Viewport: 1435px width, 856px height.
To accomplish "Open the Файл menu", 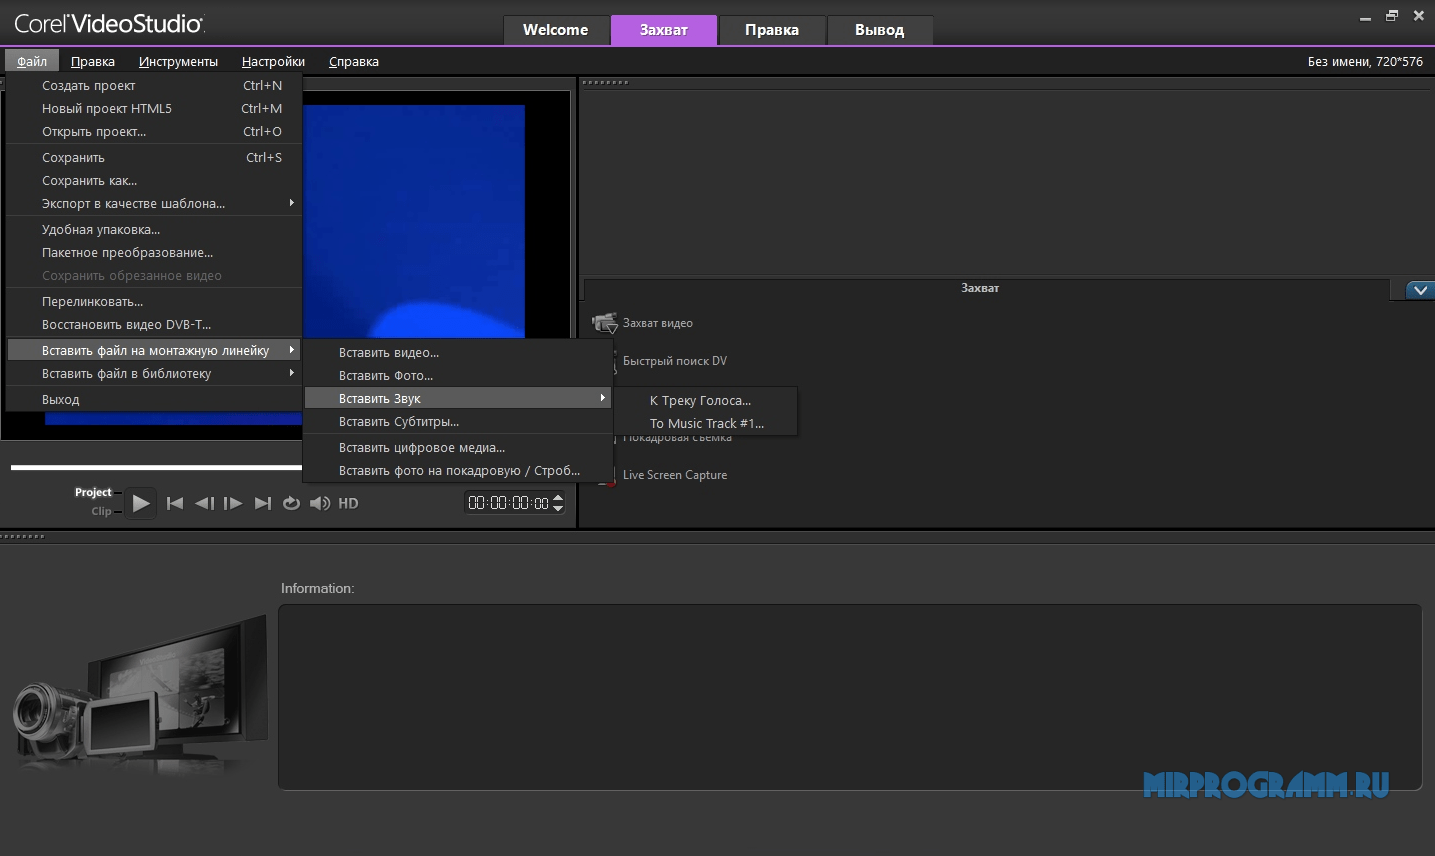I will coord(32,61).
